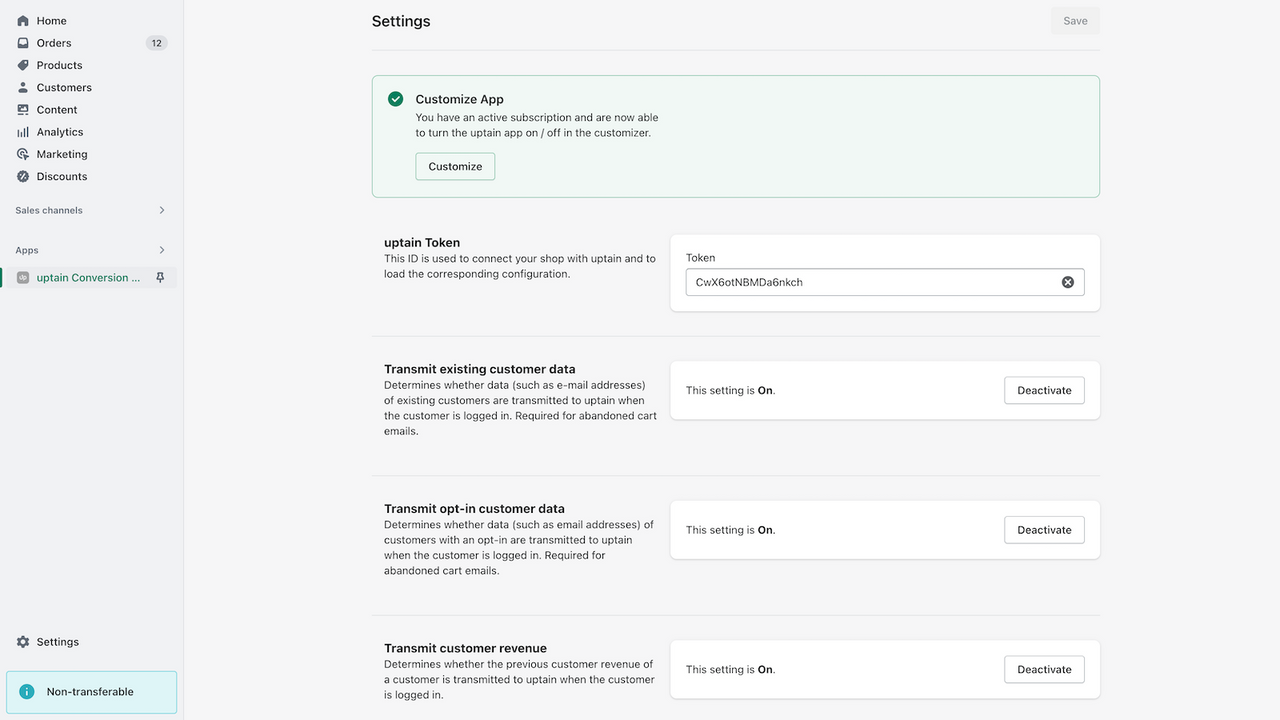Viewport: 1280px width, 720px height.
Task: Expand the Apps section chevron
Action: point(162,250)
